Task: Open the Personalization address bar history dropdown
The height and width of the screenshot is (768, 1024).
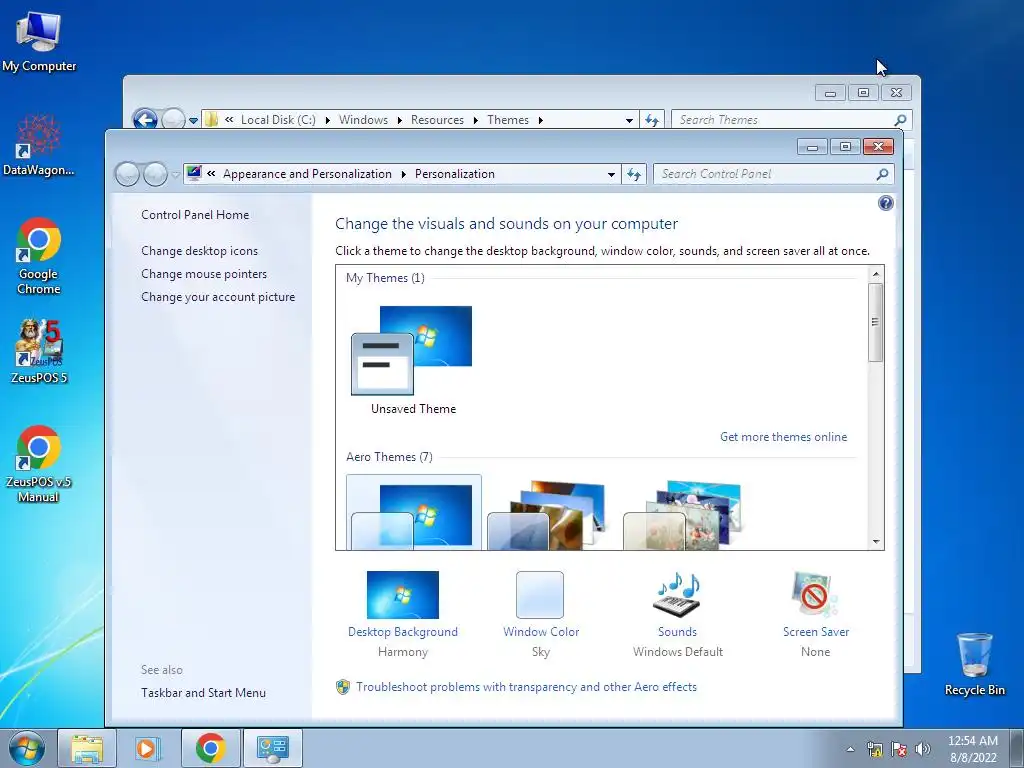Action: [x=611, y=174]
